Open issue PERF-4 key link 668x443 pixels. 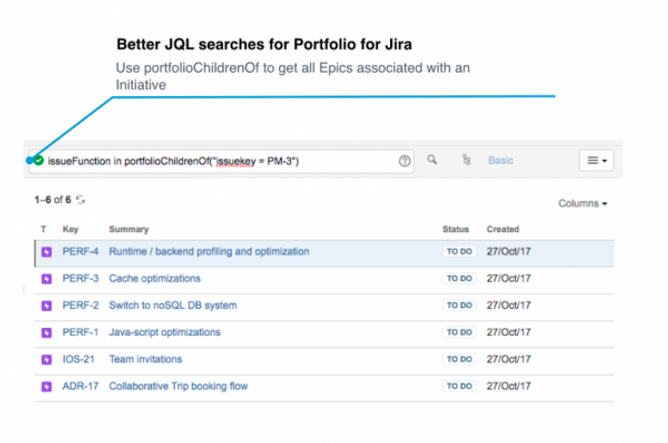click(80, 251)
